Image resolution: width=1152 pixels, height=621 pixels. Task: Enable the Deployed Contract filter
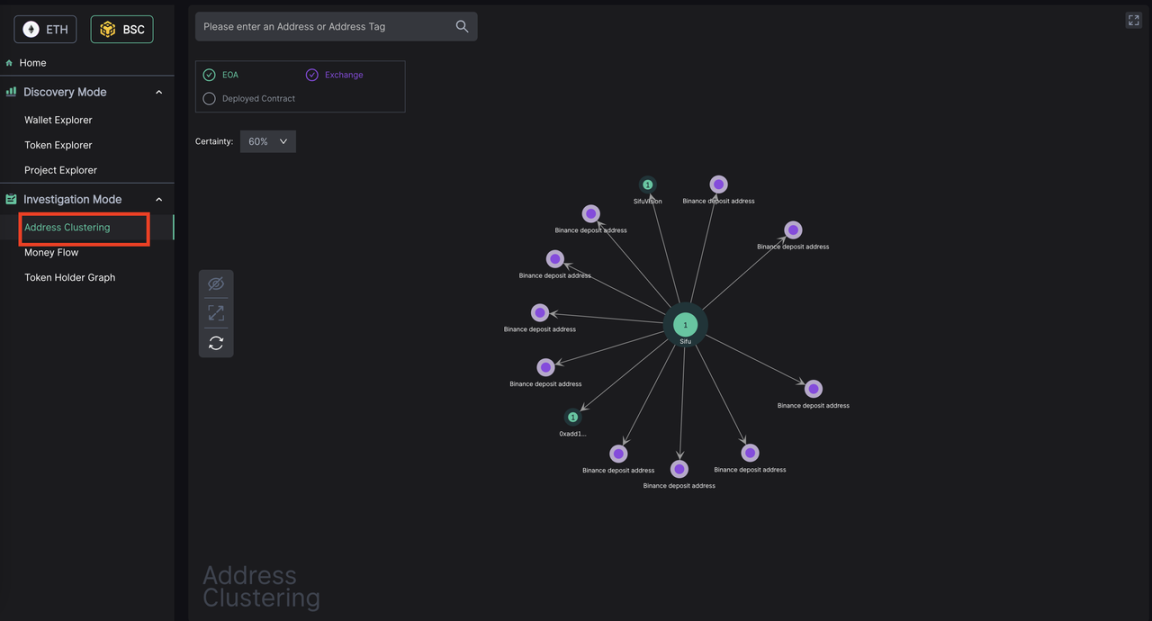coord(209,99)
